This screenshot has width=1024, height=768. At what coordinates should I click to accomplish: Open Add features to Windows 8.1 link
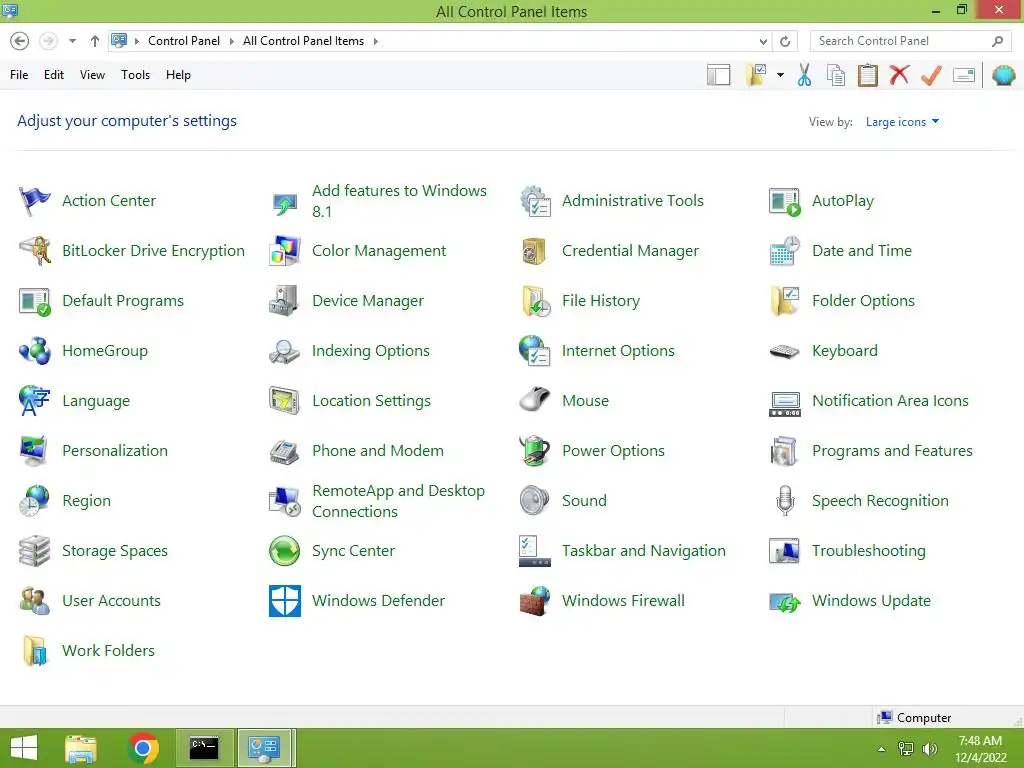click(x=399, y=201)
